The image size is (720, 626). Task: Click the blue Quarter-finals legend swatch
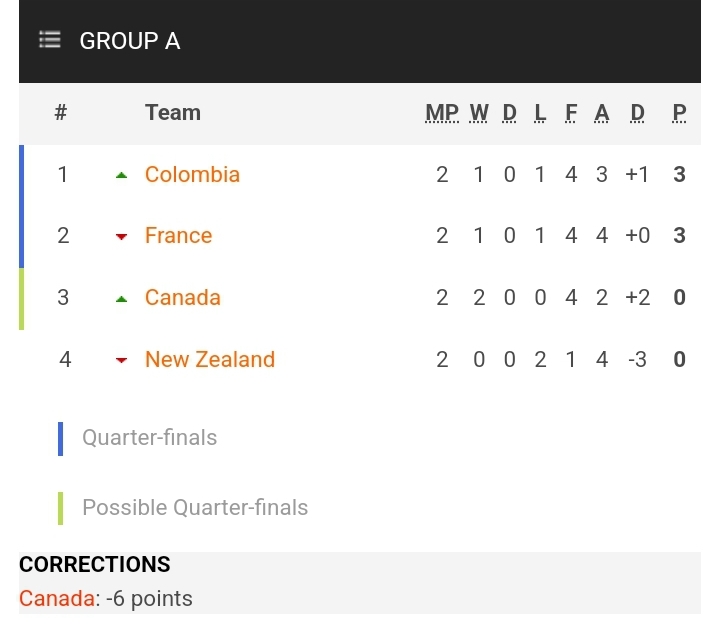[60, 438]
